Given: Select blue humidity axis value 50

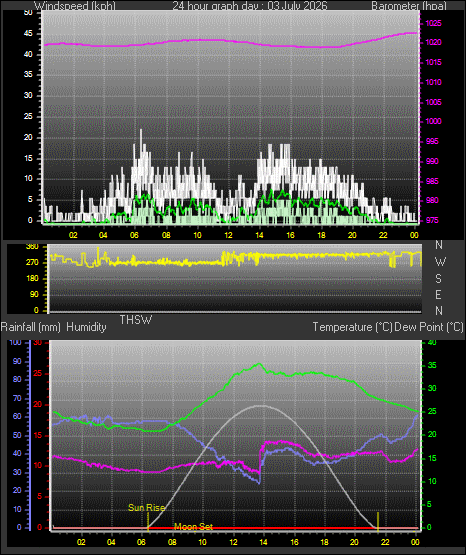Looking at the screenshot, I should [17, 435].
